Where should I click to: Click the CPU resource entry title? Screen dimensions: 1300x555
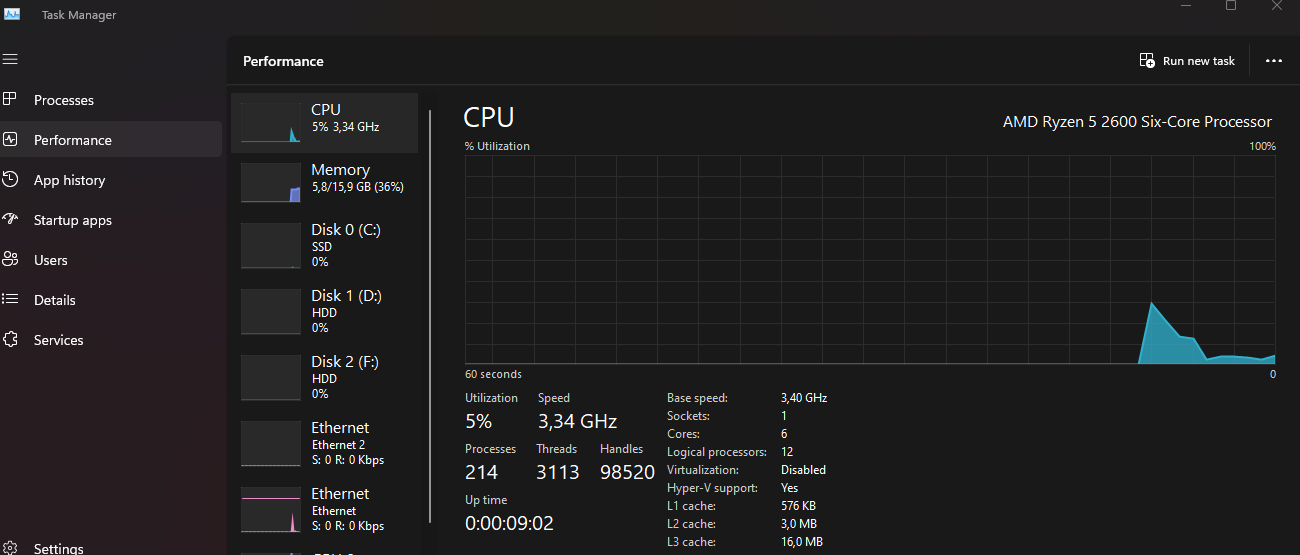[x=326, y=109]
